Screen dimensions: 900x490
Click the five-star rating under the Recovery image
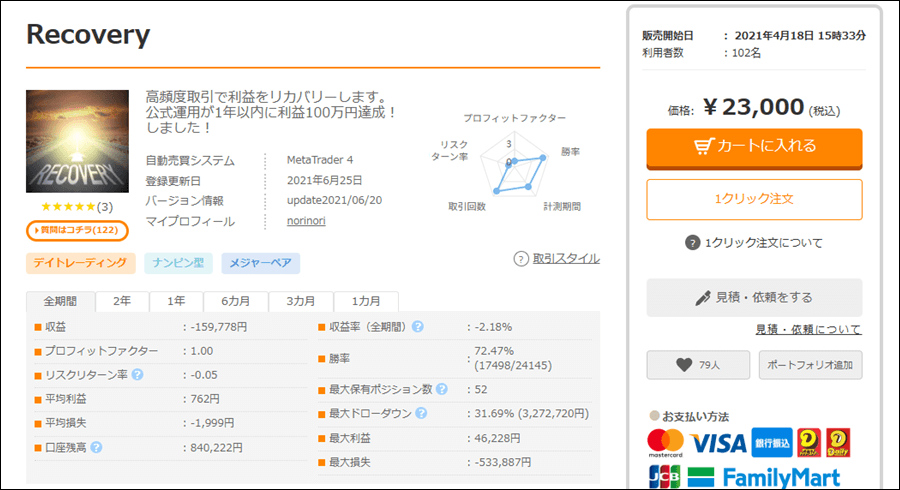tap(68, 207)
